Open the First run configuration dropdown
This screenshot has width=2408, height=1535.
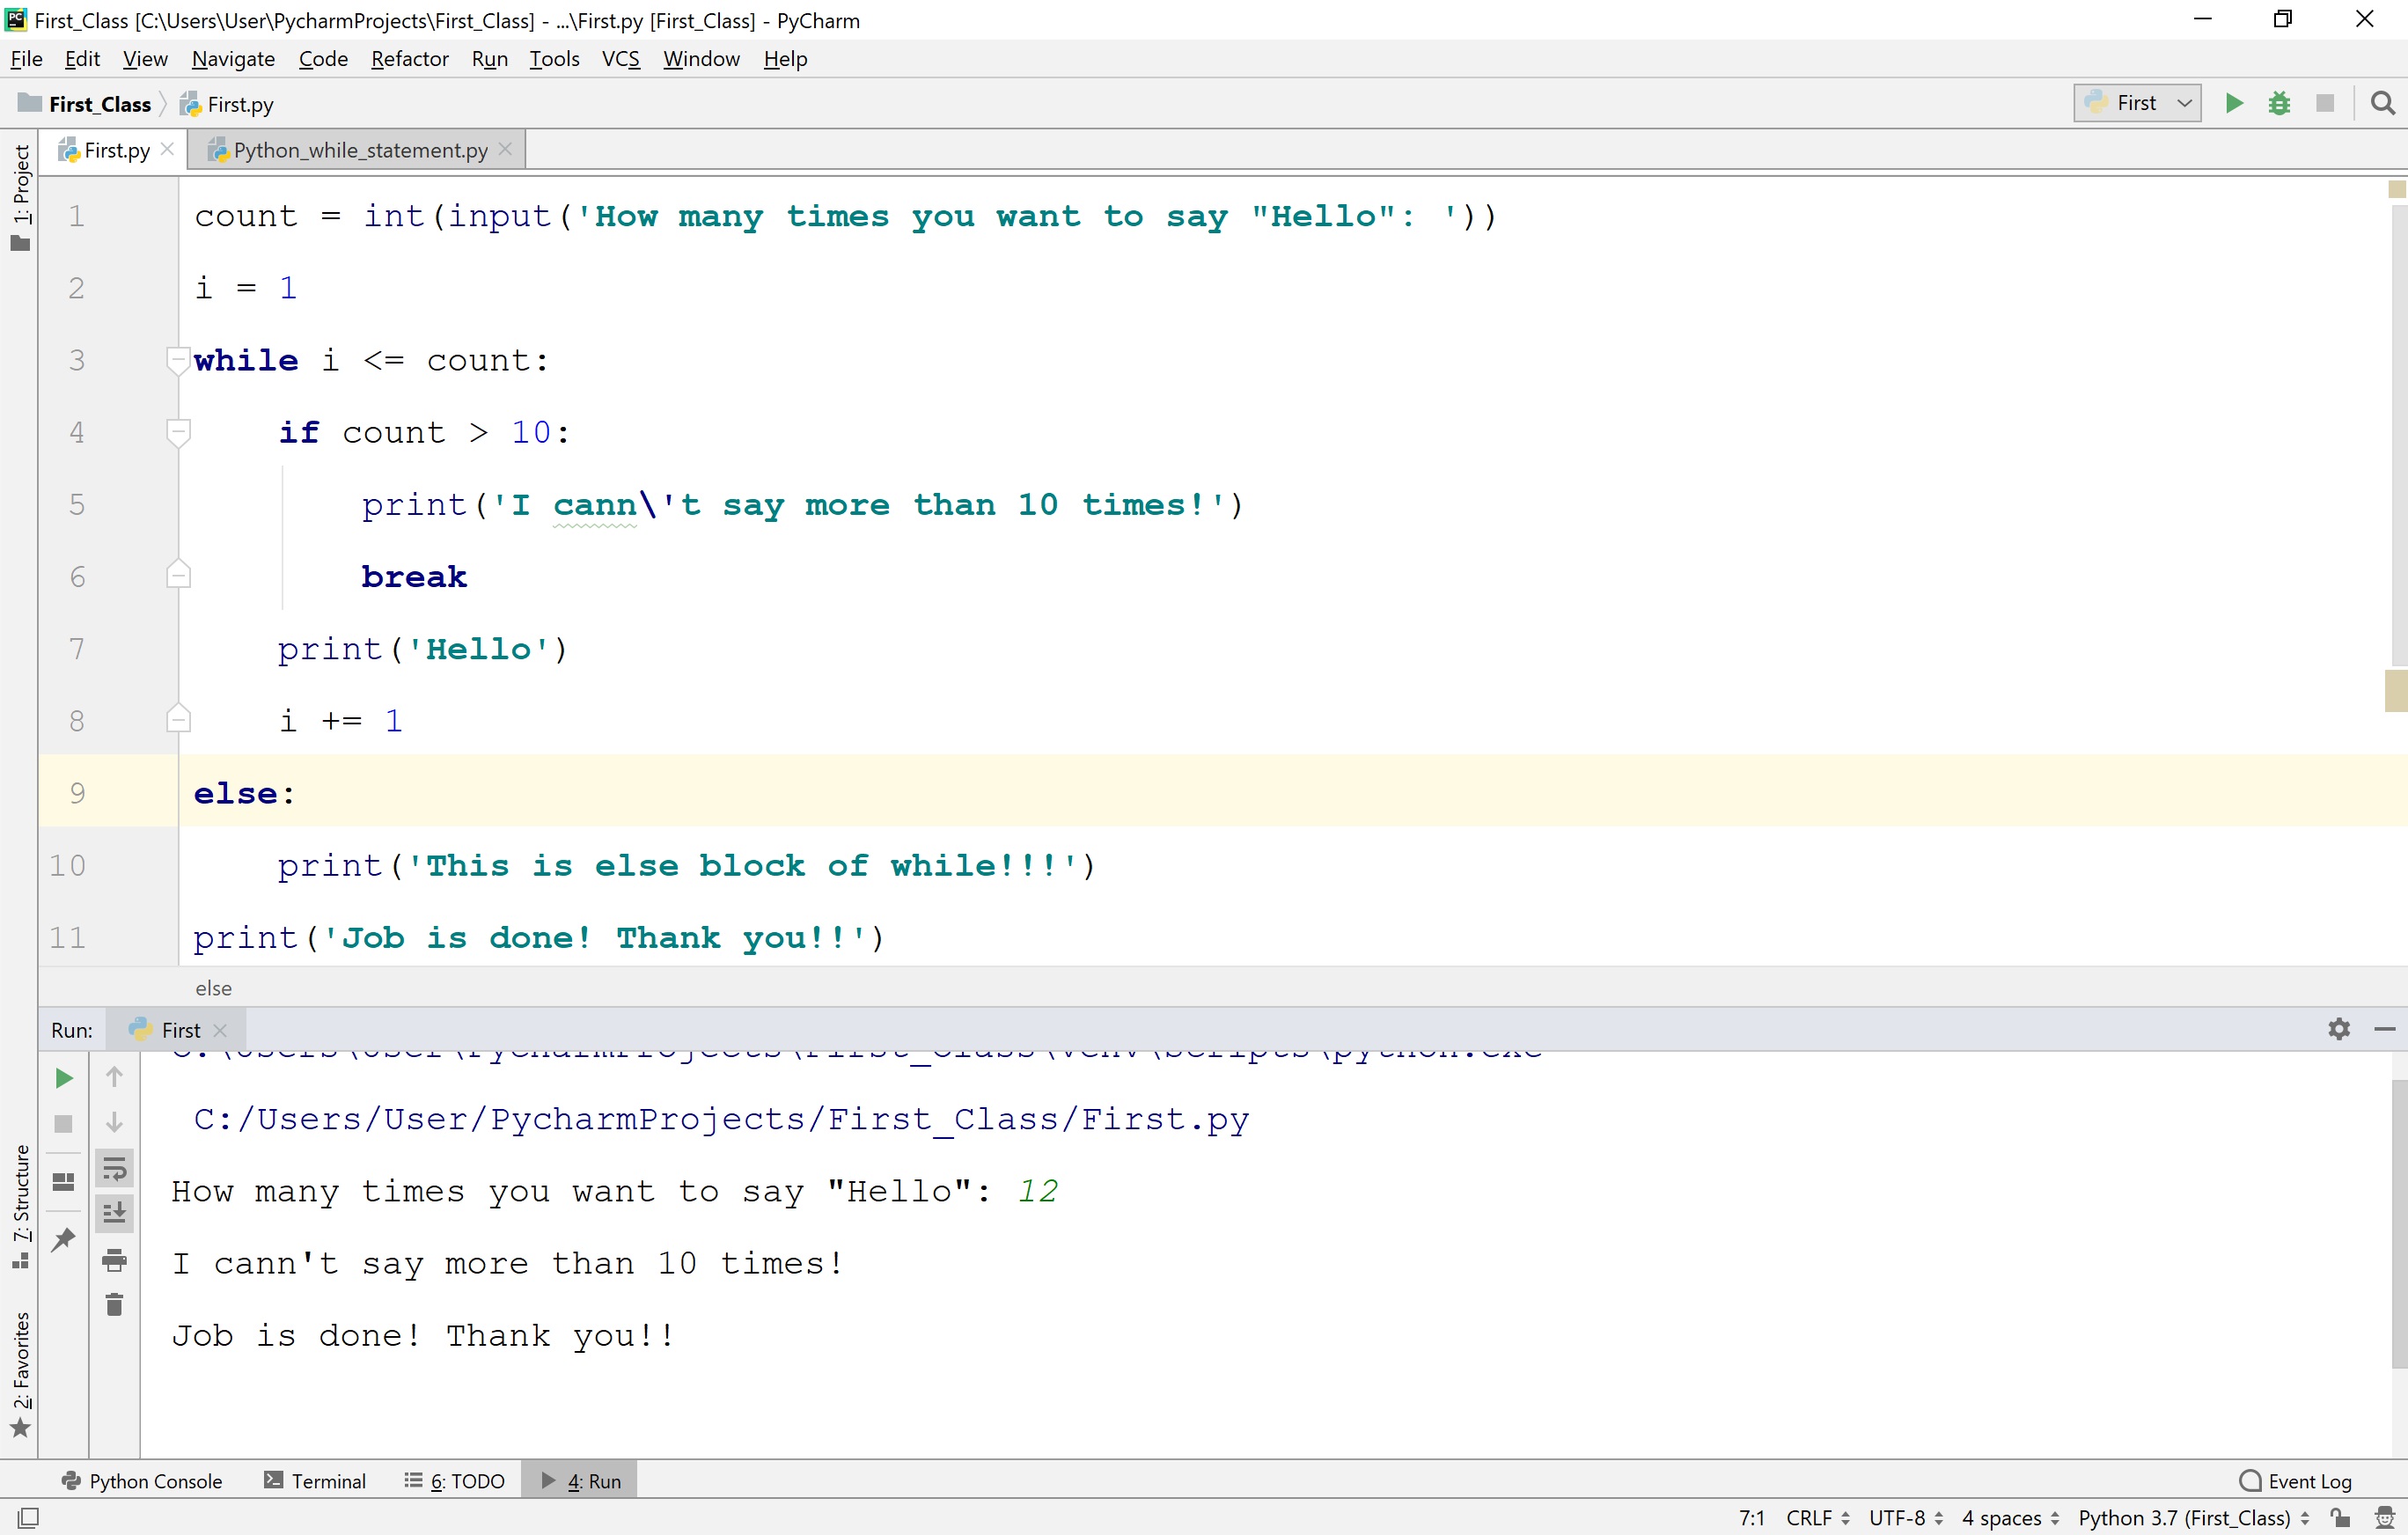pos(2137,103)
